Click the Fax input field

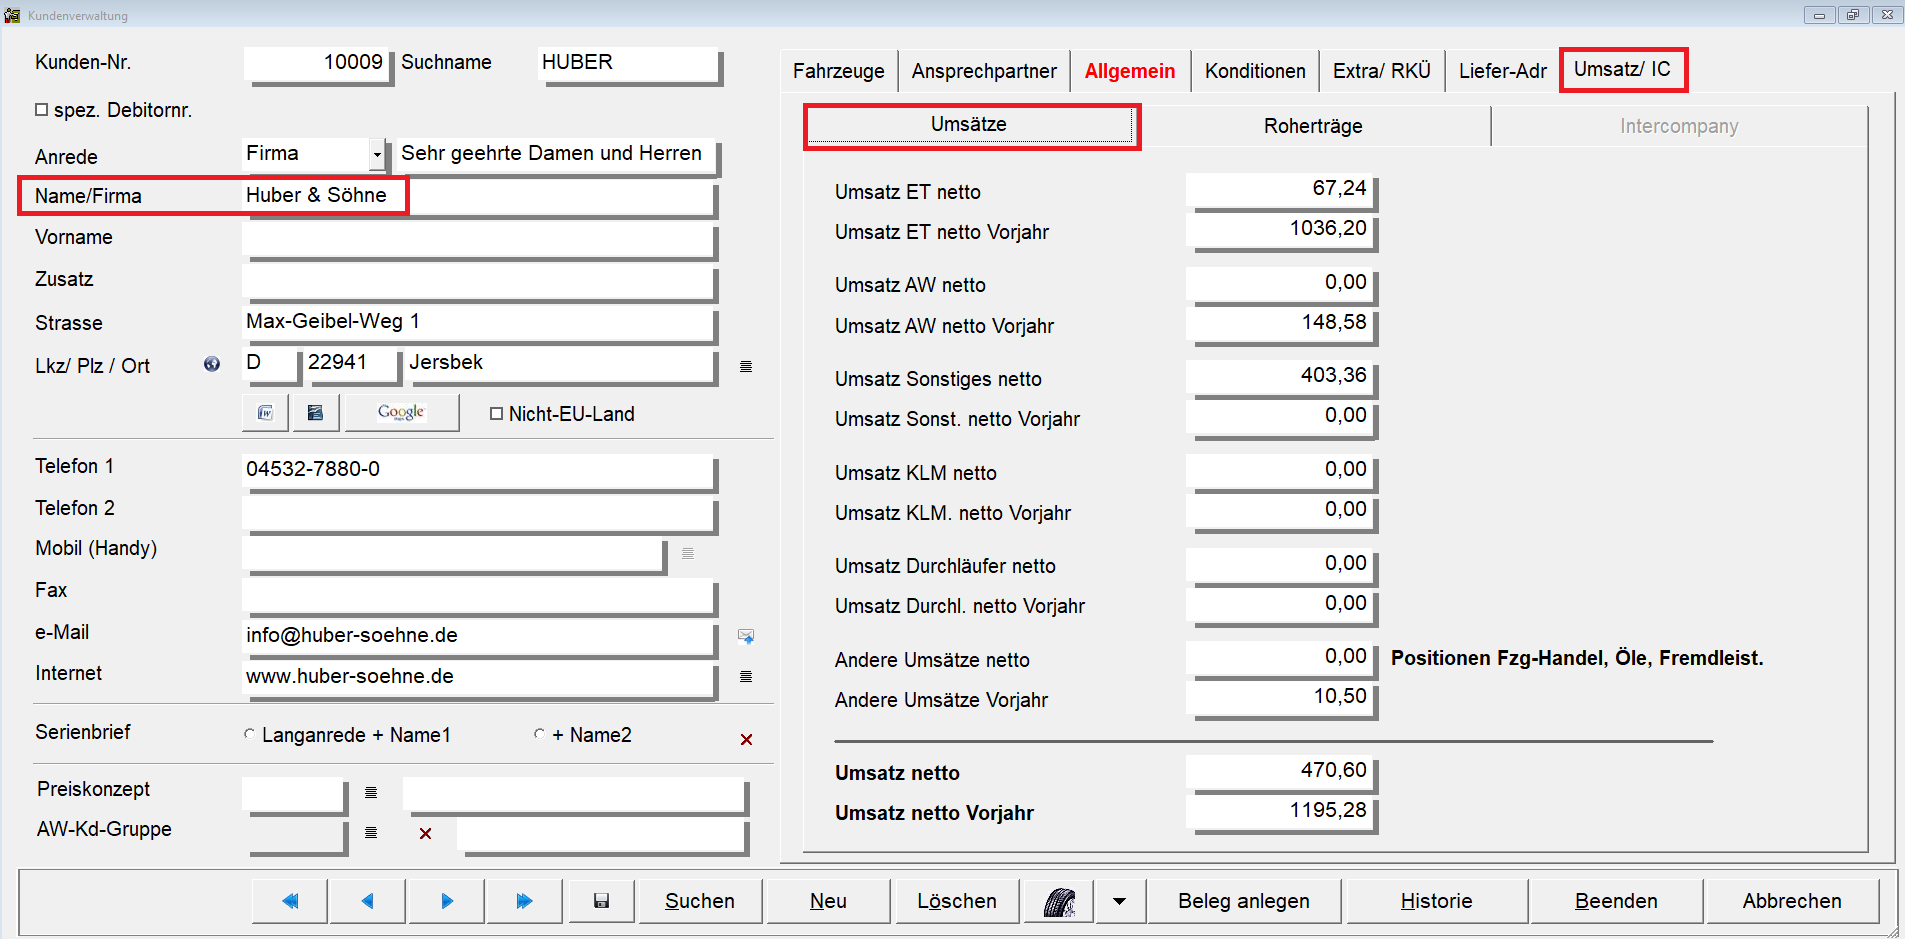coord(478,594)
